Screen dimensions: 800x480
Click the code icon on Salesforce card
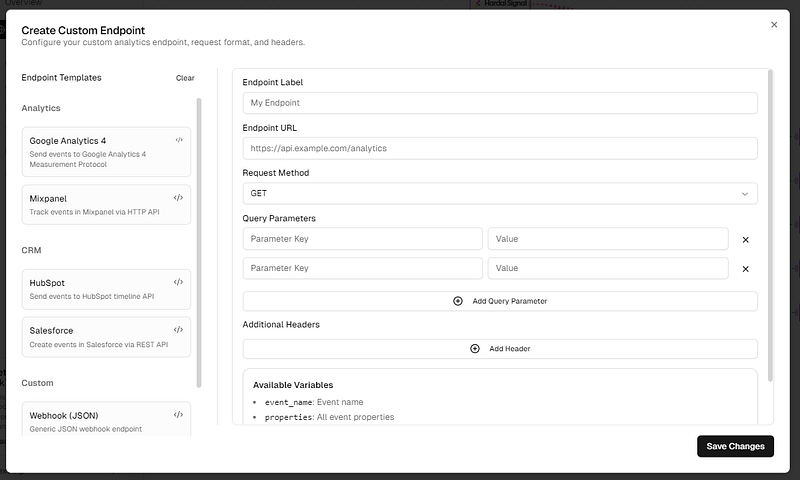[x=178, y=330]
